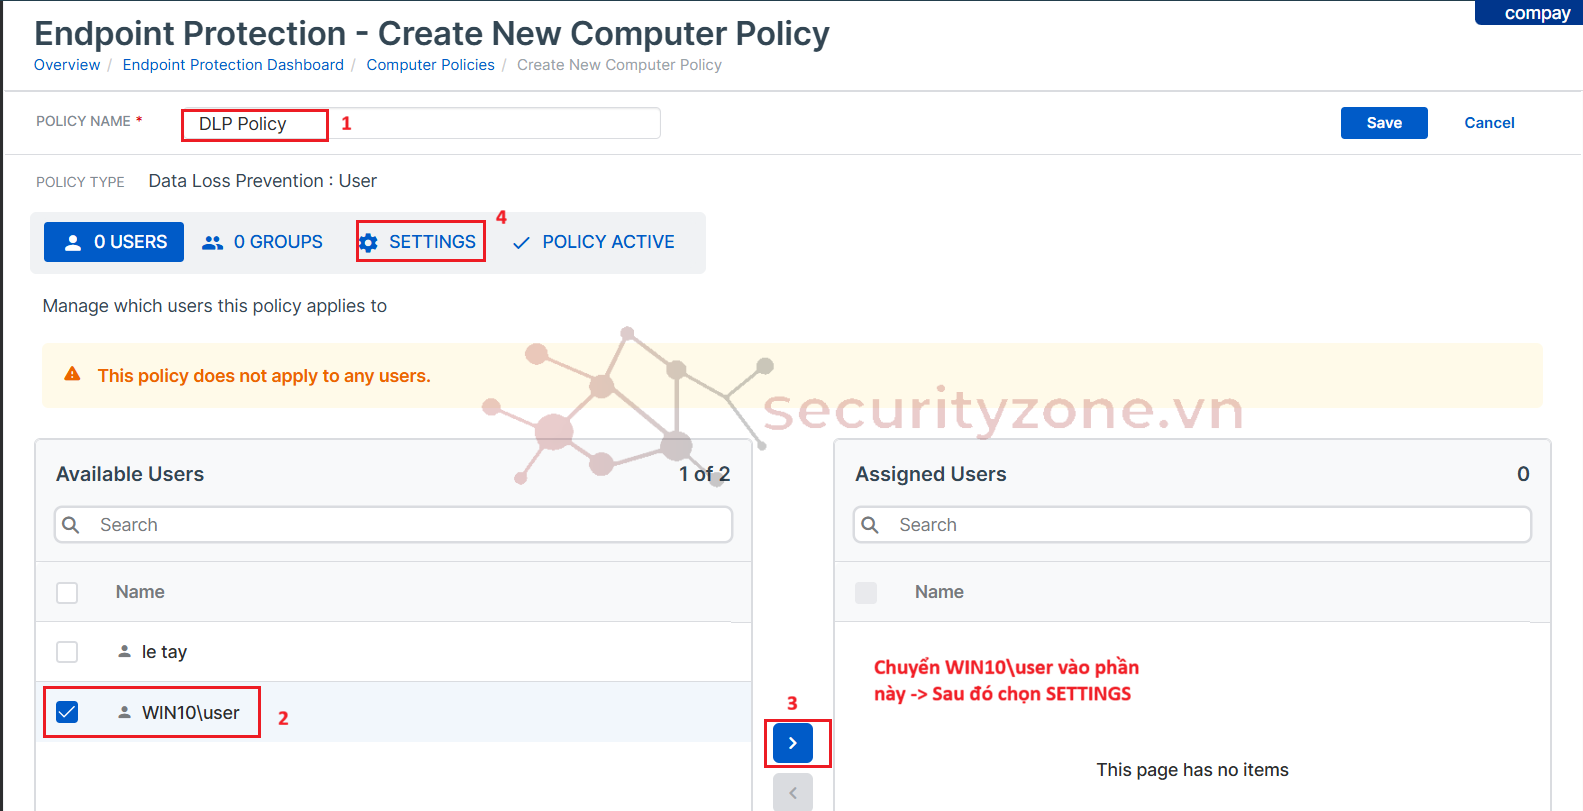Viewport: 1583px width, 811px height.
Task: Toggle select-all checkbox in Assigned Users header
Action: (x=866, y=593)
